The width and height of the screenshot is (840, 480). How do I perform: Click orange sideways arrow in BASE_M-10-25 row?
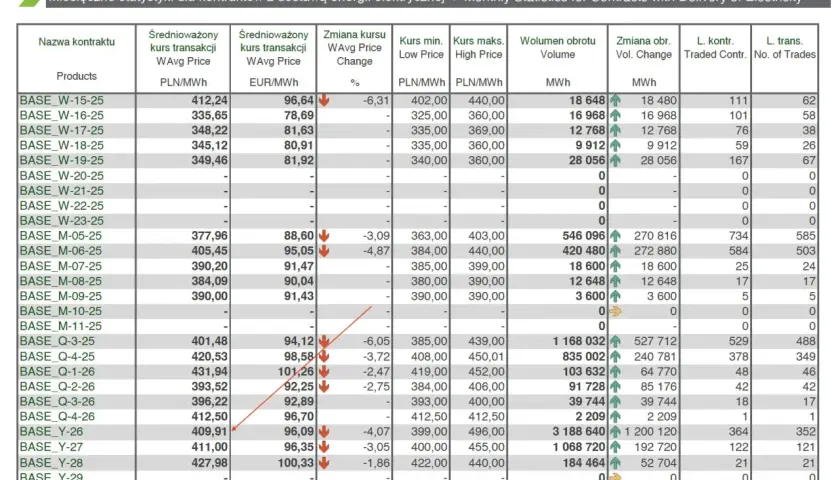click(x=615, y=311)
